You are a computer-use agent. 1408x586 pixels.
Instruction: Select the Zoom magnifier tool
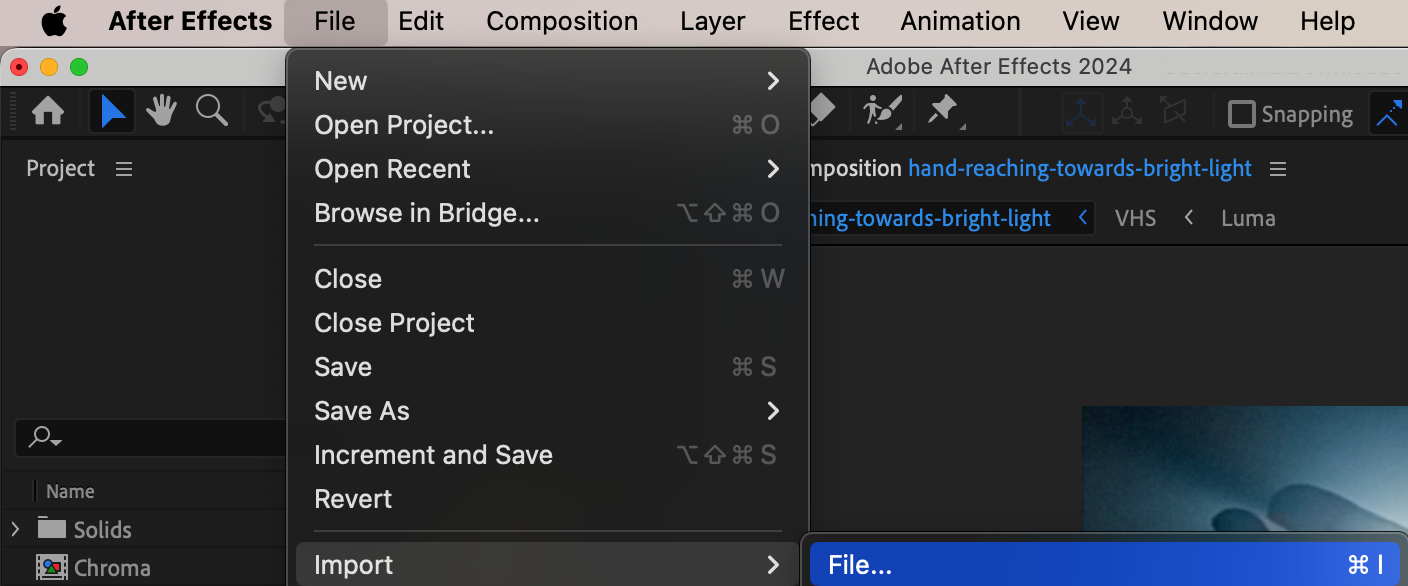[211, 111]
